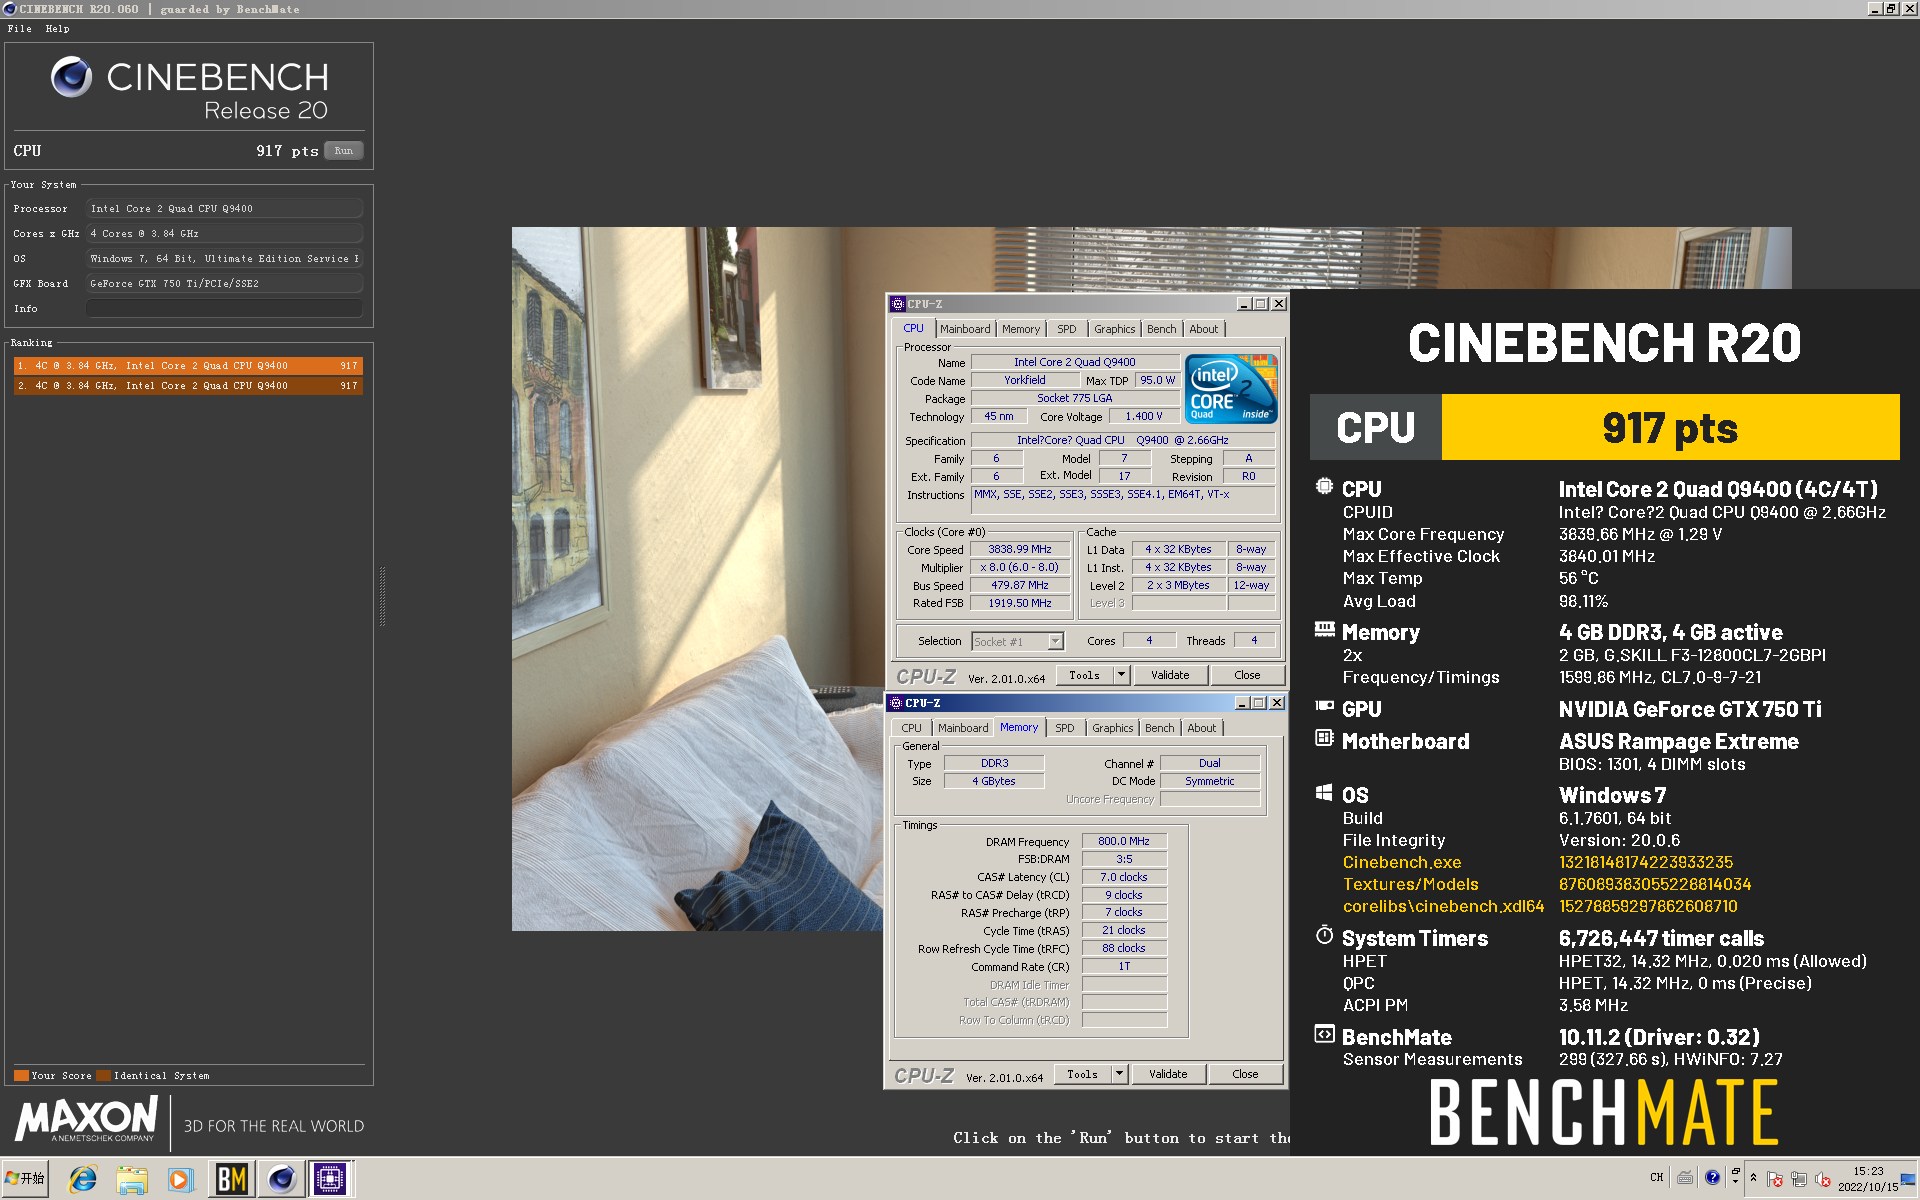Image resolution: width=1920 pixels, height=1200 pixels.
Task: Click the CPU chip icon in BenchMate panel
Action: [1324, 487]
